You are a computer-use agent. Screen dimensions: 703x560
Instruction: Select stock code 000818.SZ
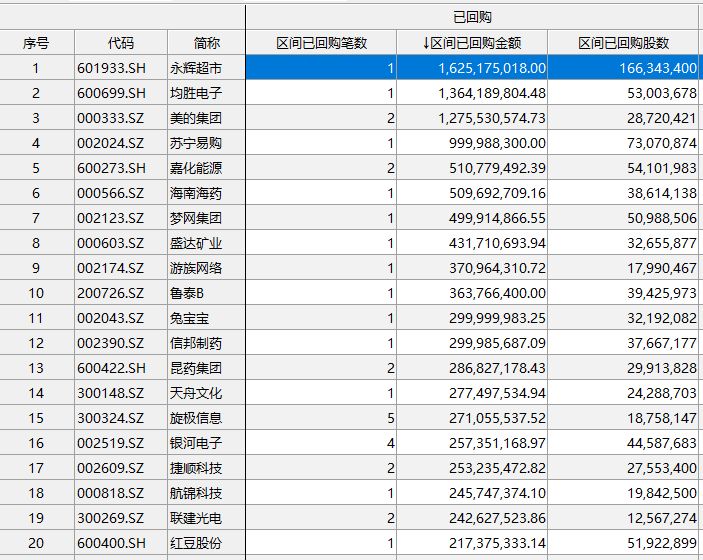[x=111, y=493]
